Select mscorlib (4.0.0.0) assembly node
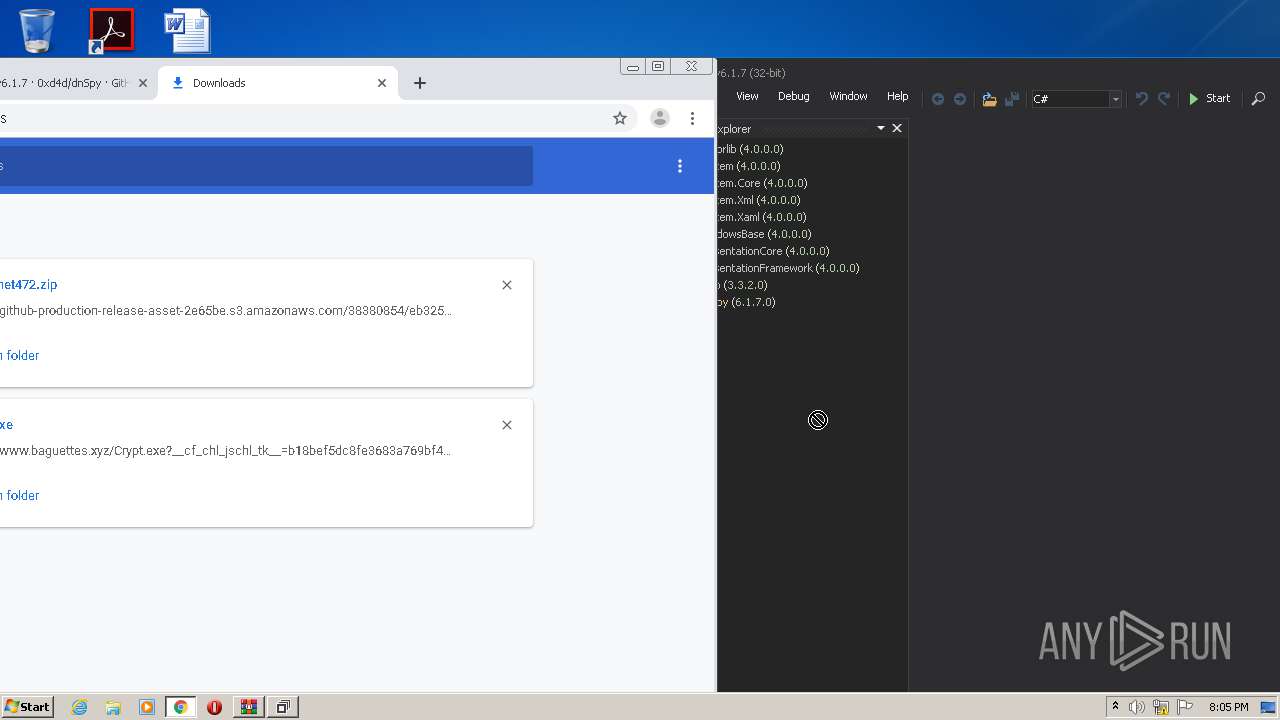 click(751, 149)
